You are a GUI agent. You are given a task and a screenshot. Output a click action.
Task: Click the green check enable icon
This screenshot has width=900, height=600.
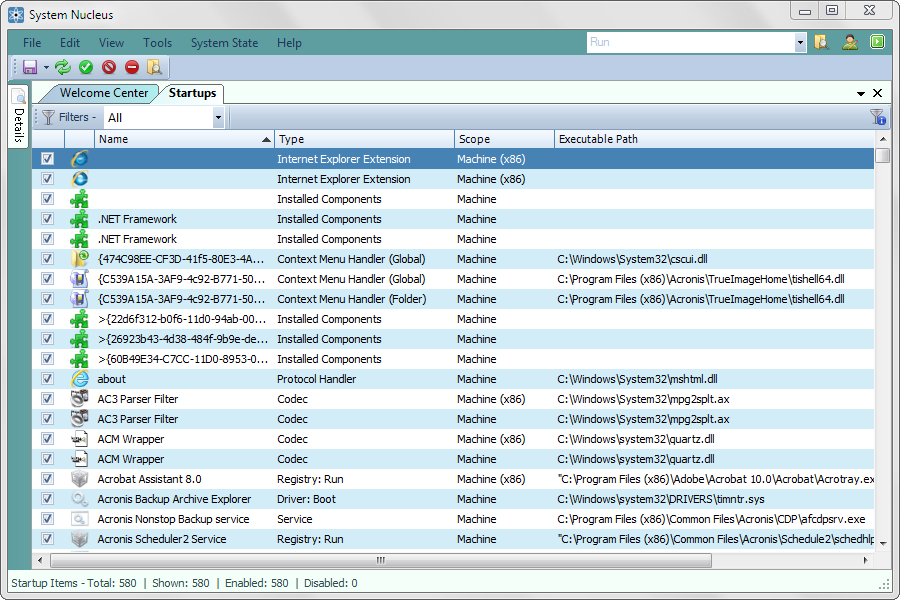tap(85, 66)
